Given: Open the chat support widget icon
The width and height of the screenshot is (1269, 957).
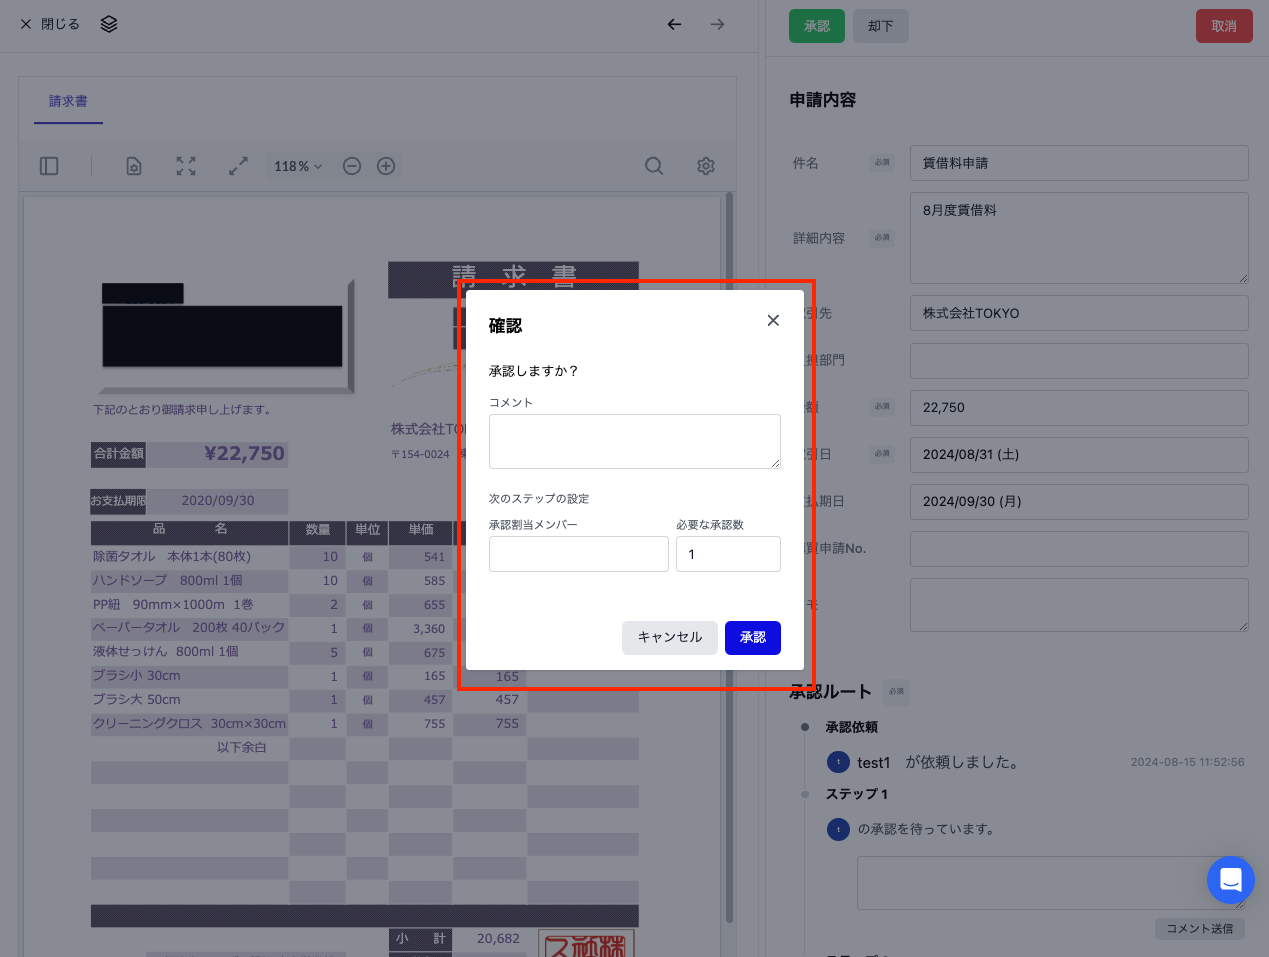Looking at the screenshot, I should [x=1231, y=880].
